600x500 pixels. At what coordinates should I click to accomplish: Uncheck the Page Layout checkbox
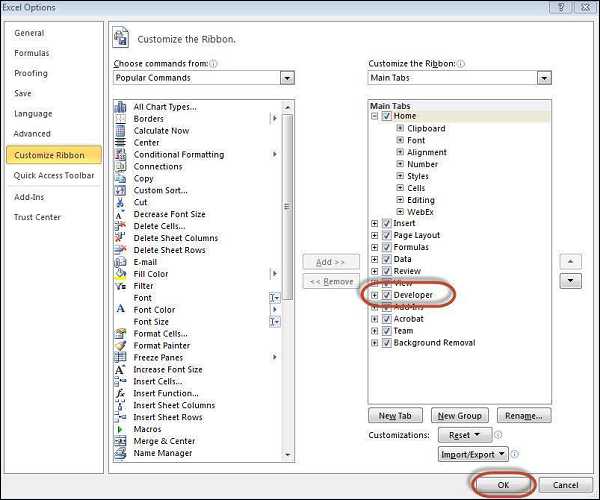(x=386, y=235)
